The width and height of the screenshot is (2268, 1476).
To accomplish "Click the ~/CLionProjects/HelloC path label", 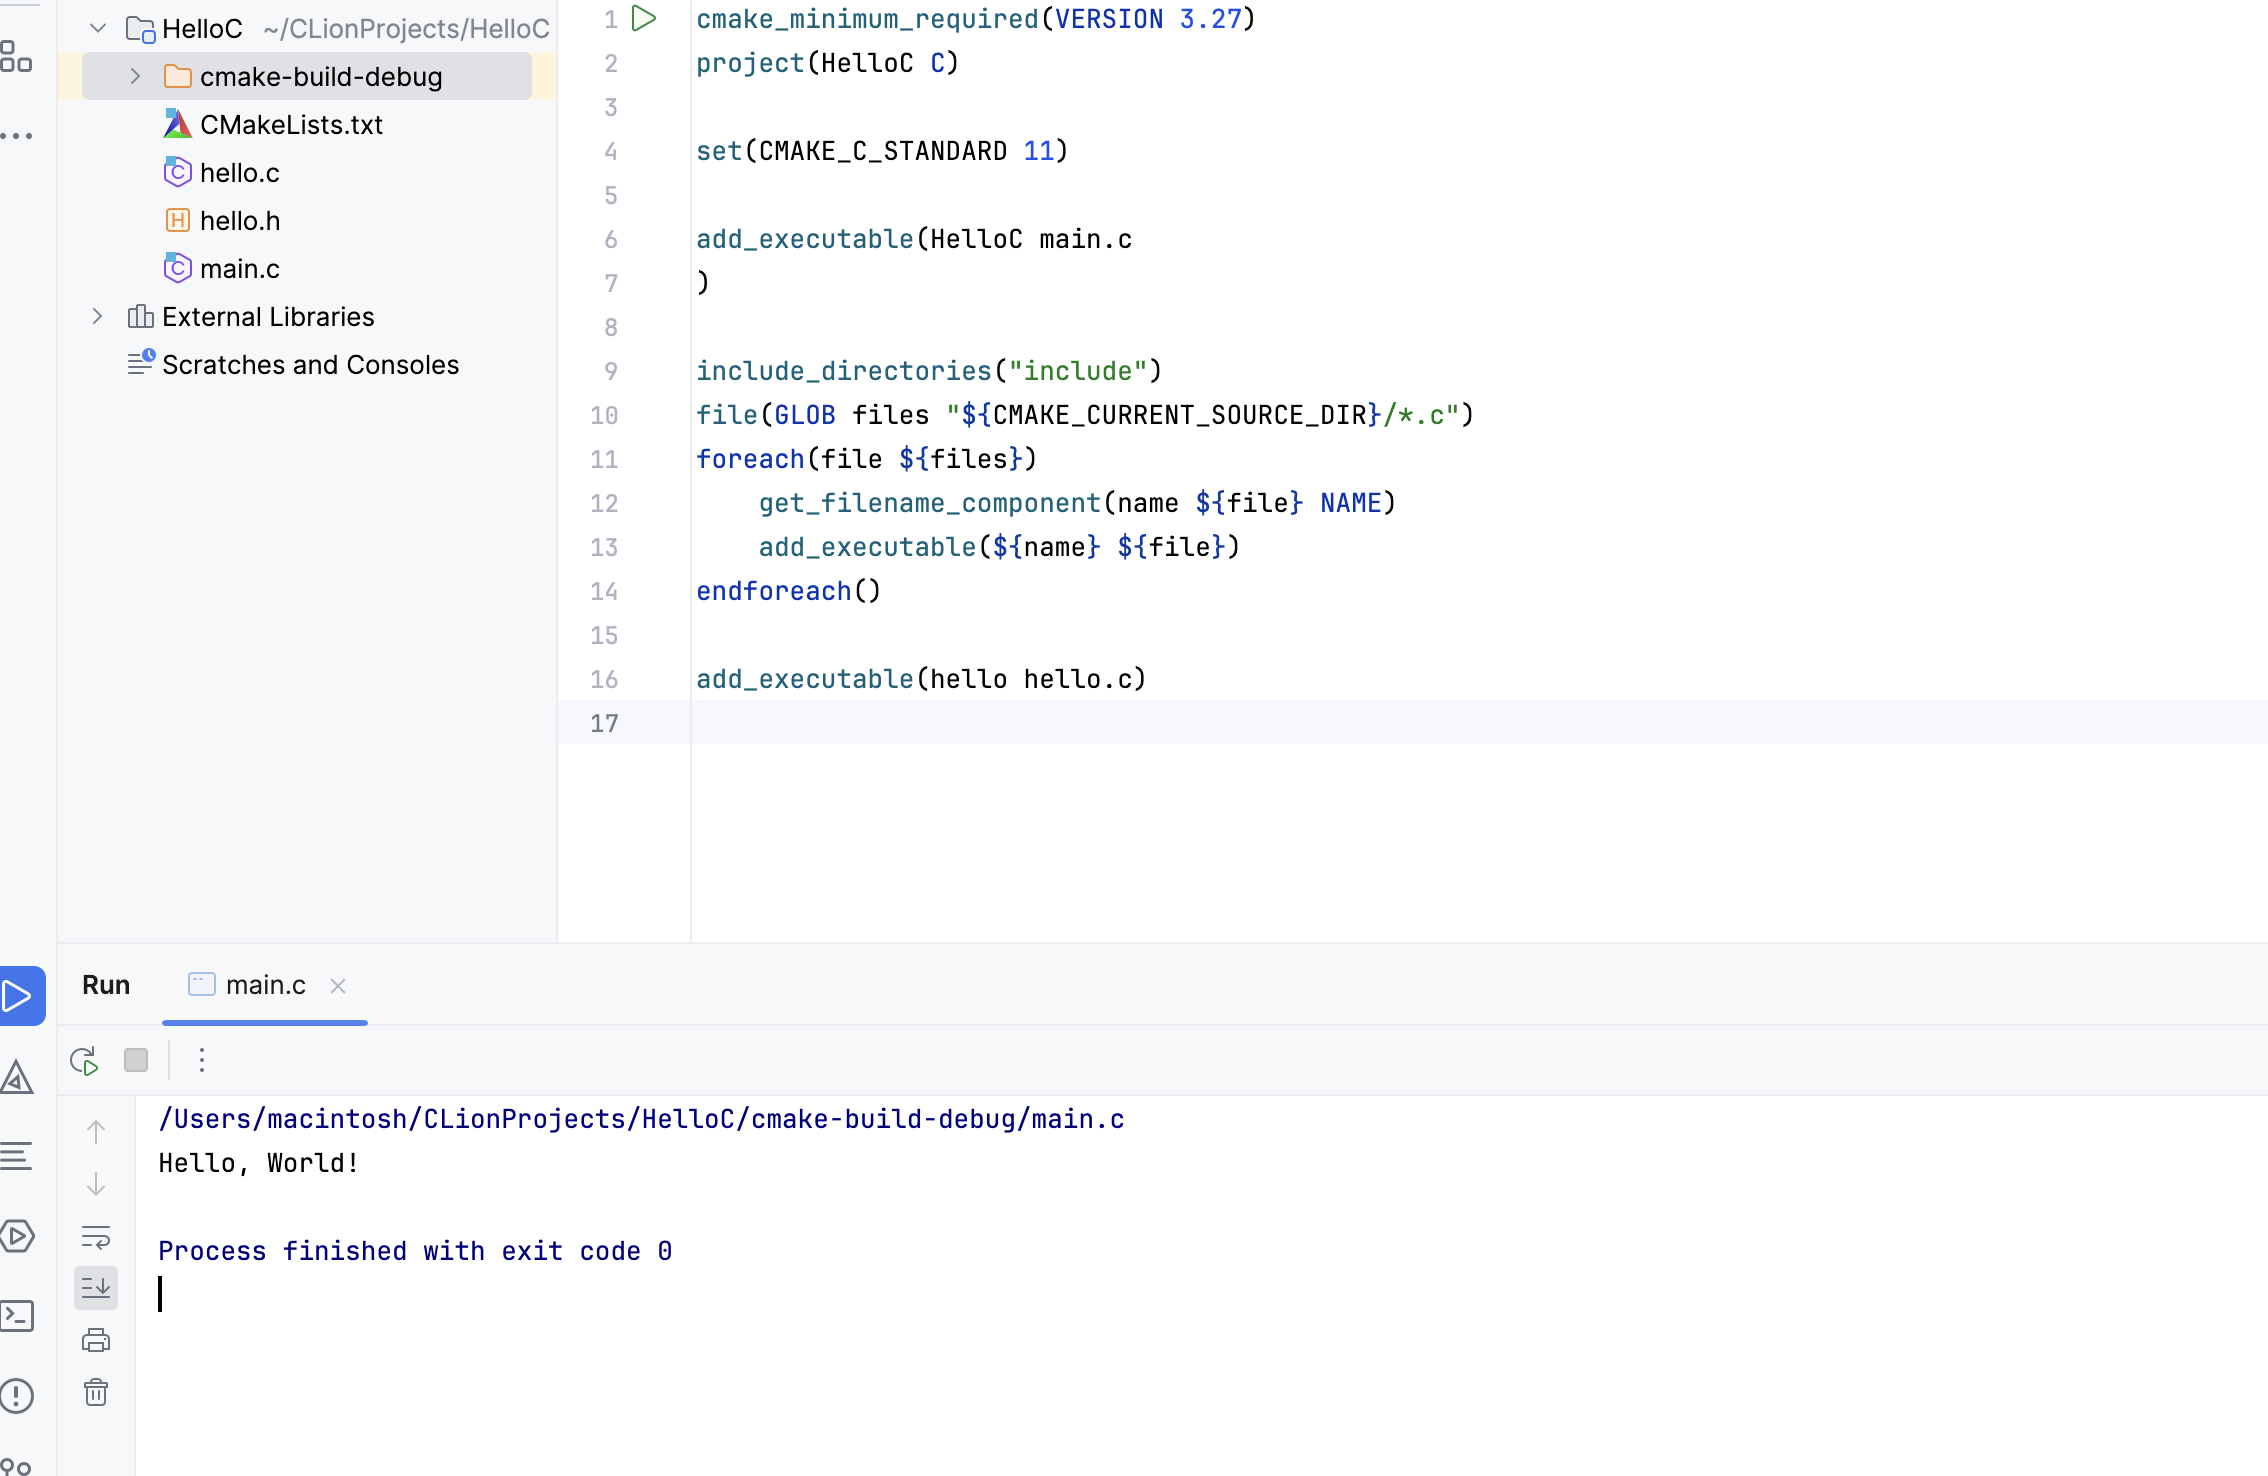I will (406, 28).
